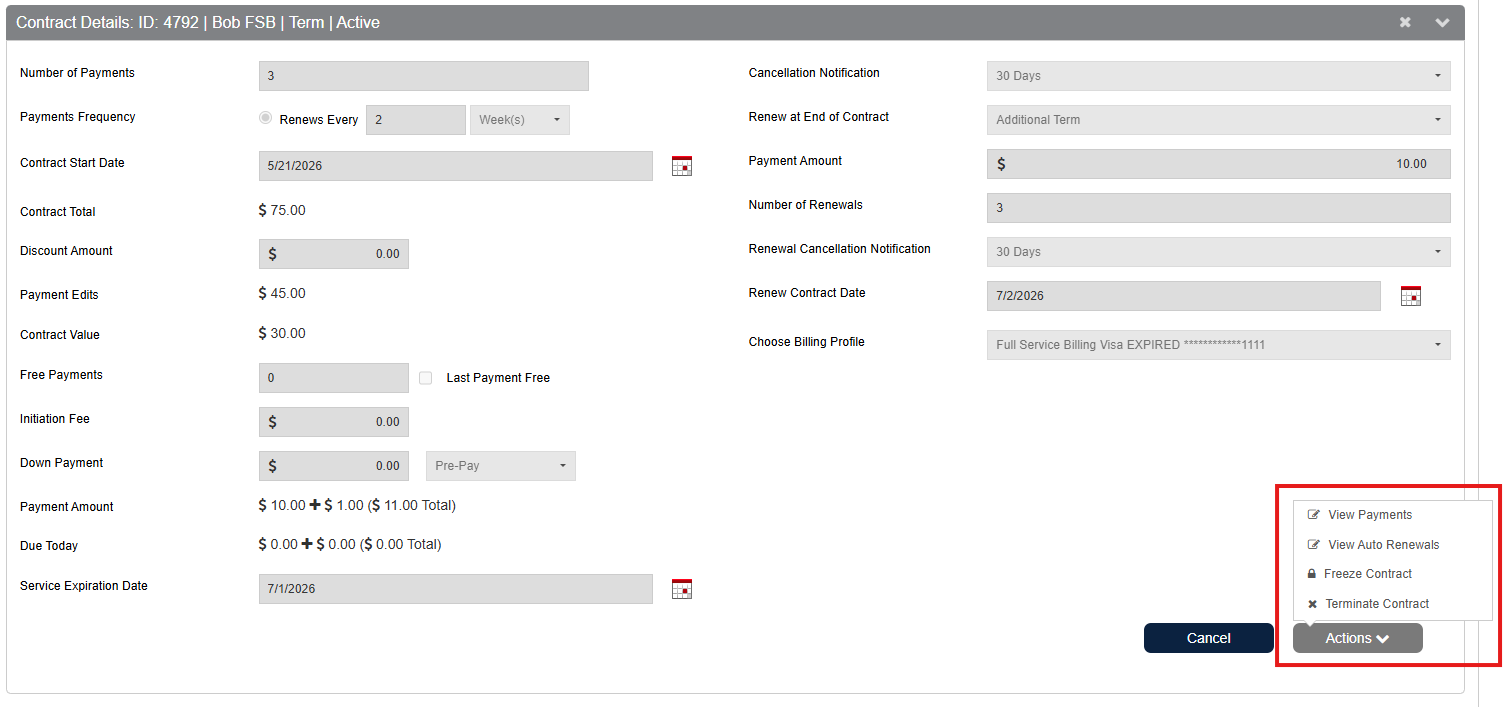The width and height of the screenshot is (1508, 707).
Task: Click lock icon beside Freeze Contract
Action: [1313, 574]
